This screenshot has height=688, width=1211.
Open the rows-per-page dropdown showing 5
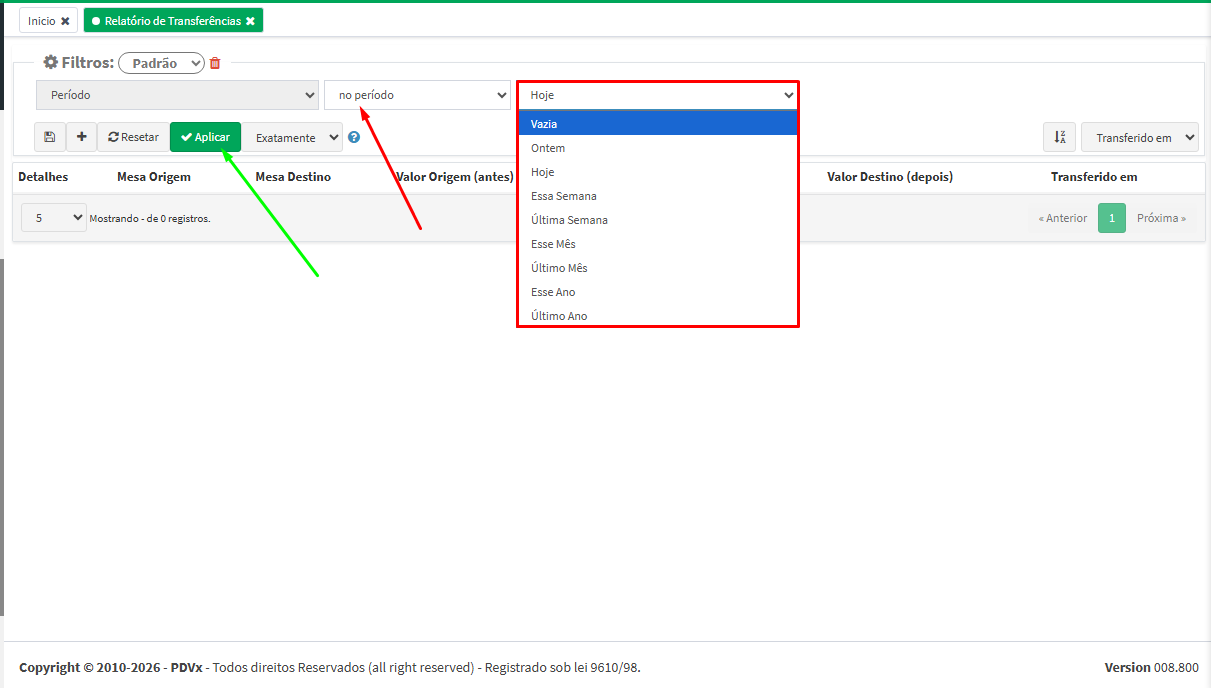point(54,217)
